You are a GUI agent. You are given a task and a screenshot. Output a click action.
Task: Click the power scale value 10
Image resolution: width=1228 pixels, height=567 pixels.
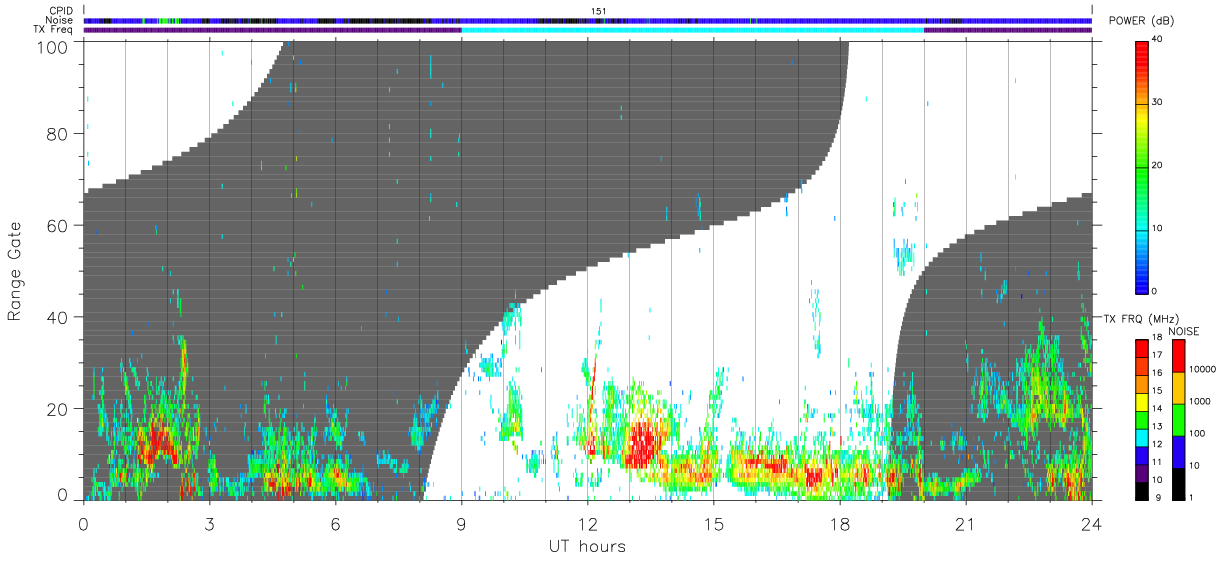(x=1159, y=229)
